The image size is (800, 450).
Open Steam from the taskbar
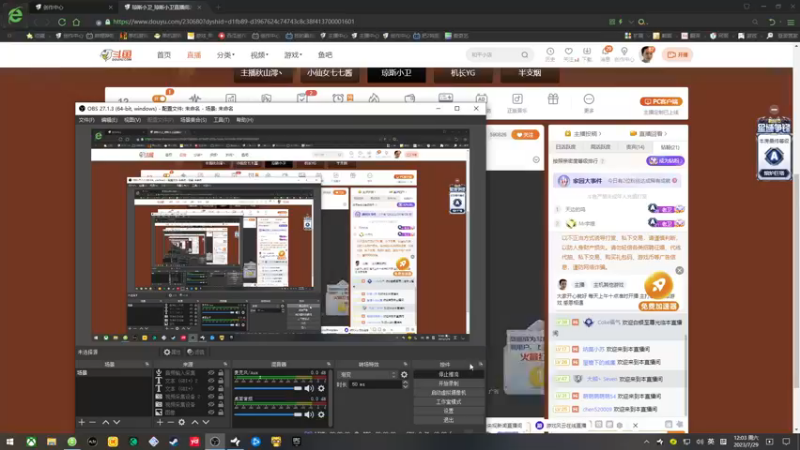(x=174, y=441)
